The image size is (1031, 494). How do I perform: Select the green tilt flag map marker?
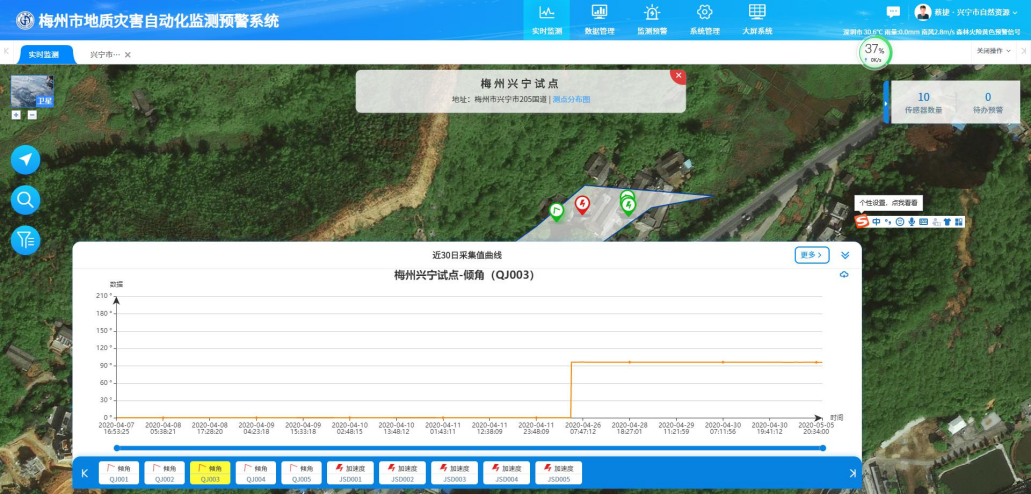tap(557, 212)
